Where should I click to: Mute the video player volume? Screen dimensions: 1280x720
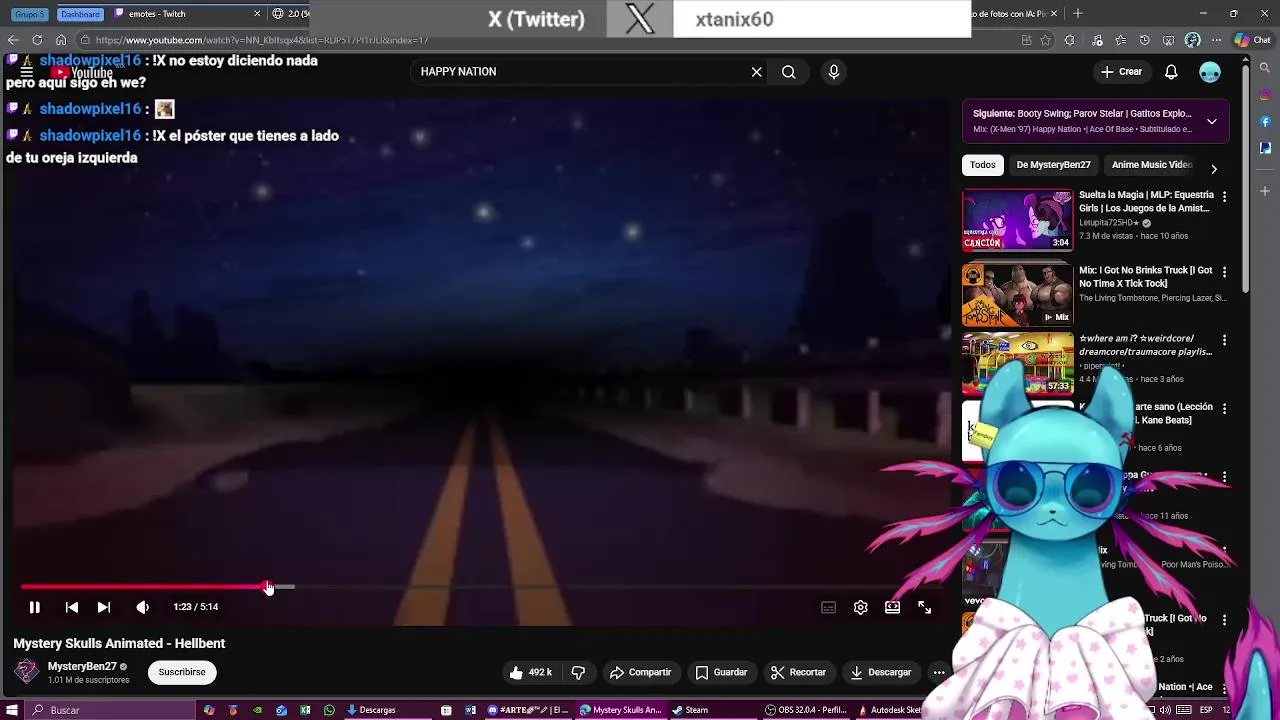143,607
